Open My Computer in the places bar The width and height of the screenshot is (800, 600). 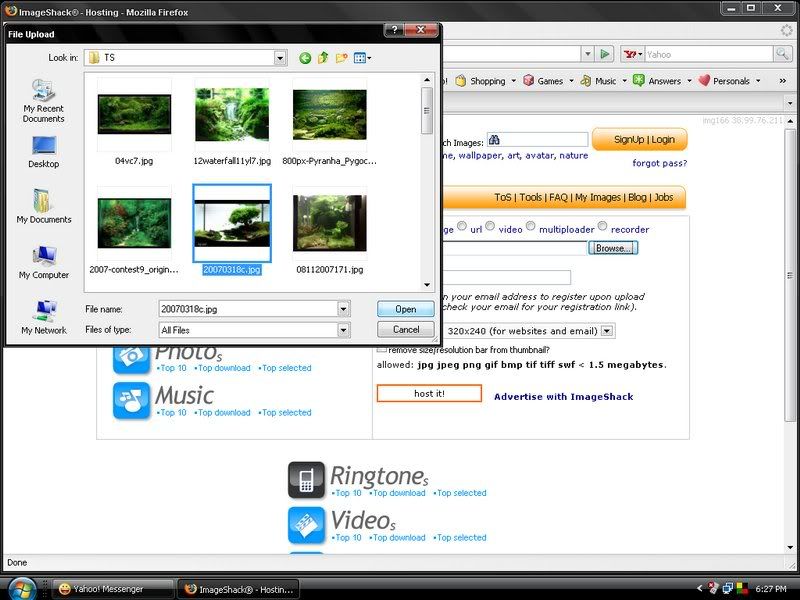[43, 262]
